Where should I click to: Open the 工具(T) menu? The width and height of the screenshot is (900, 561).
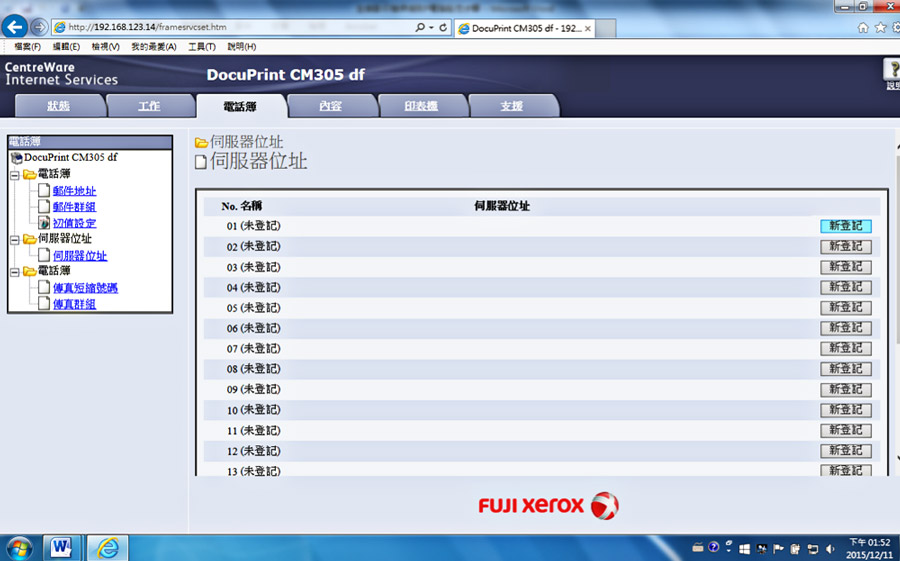202,47
